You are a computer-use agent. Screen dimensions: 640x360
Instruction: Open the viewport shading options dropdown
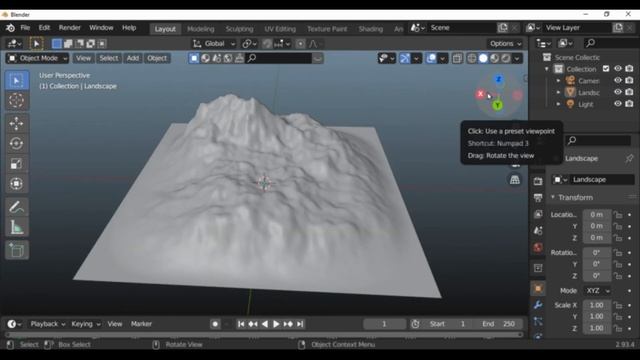pyautogui.click(x=517, y=58)
